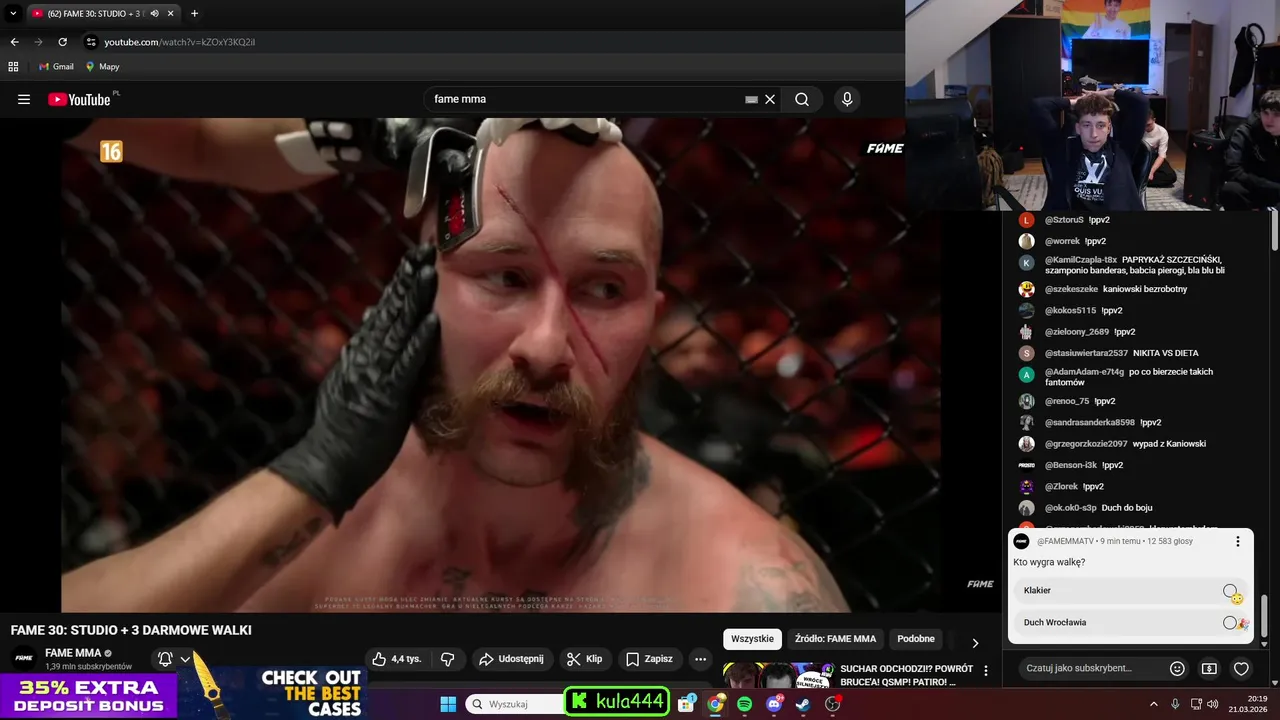Viewport: 1280px width, 720px height.
Task: Open the FAME MMA channel name link
Action: 73,653
